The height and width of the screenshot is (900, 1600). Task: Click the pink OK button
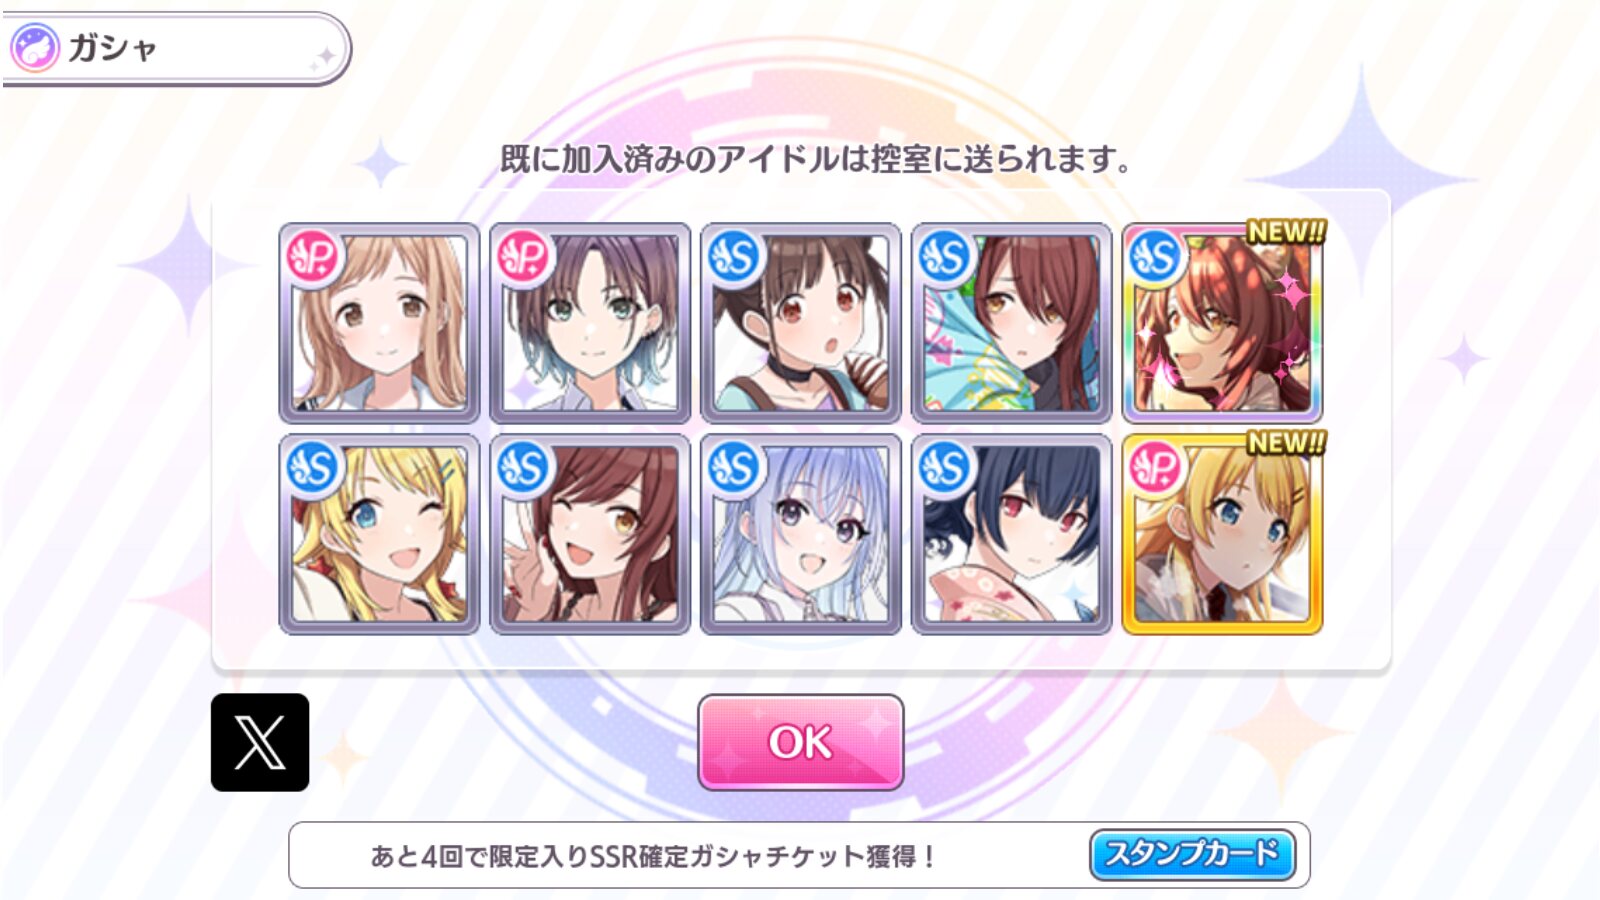800,742
